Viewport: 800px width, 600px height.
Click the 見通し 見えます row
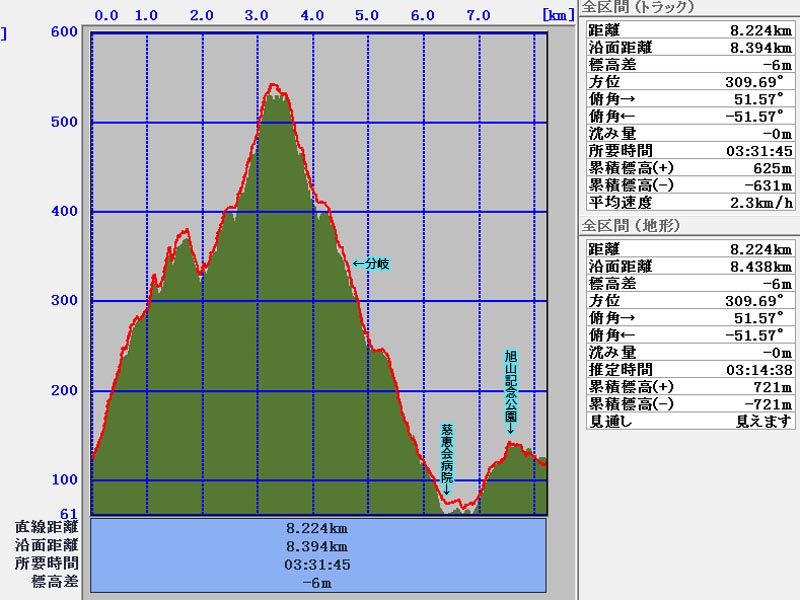688,421
